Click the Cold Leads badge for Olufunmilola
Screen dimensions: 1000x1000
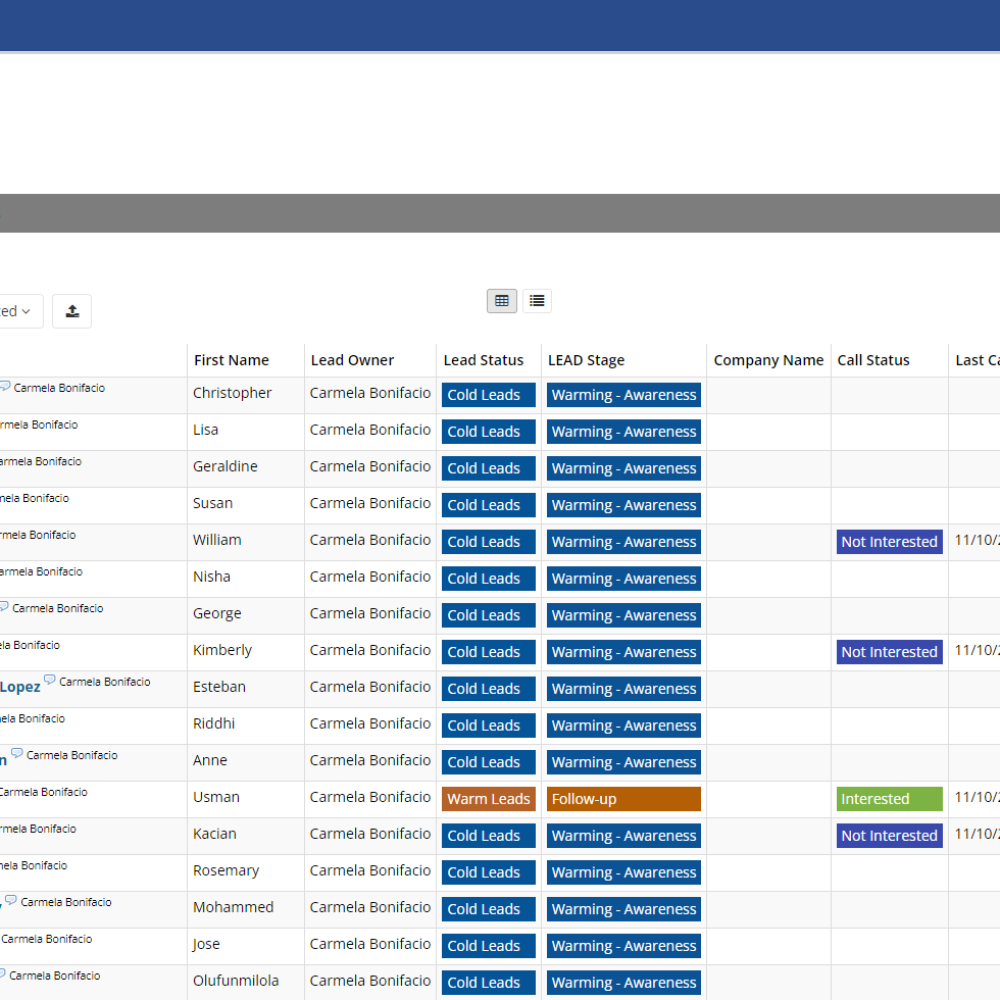pyautogui.click(x=489, y=983)
